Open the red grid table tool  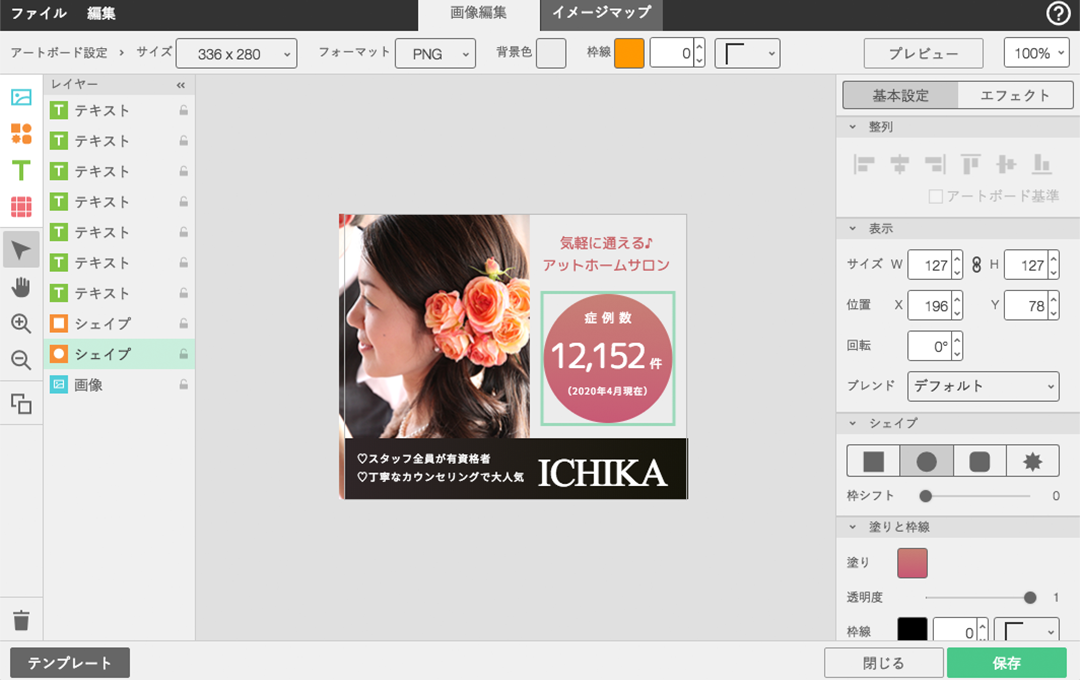tap(21, 207)
